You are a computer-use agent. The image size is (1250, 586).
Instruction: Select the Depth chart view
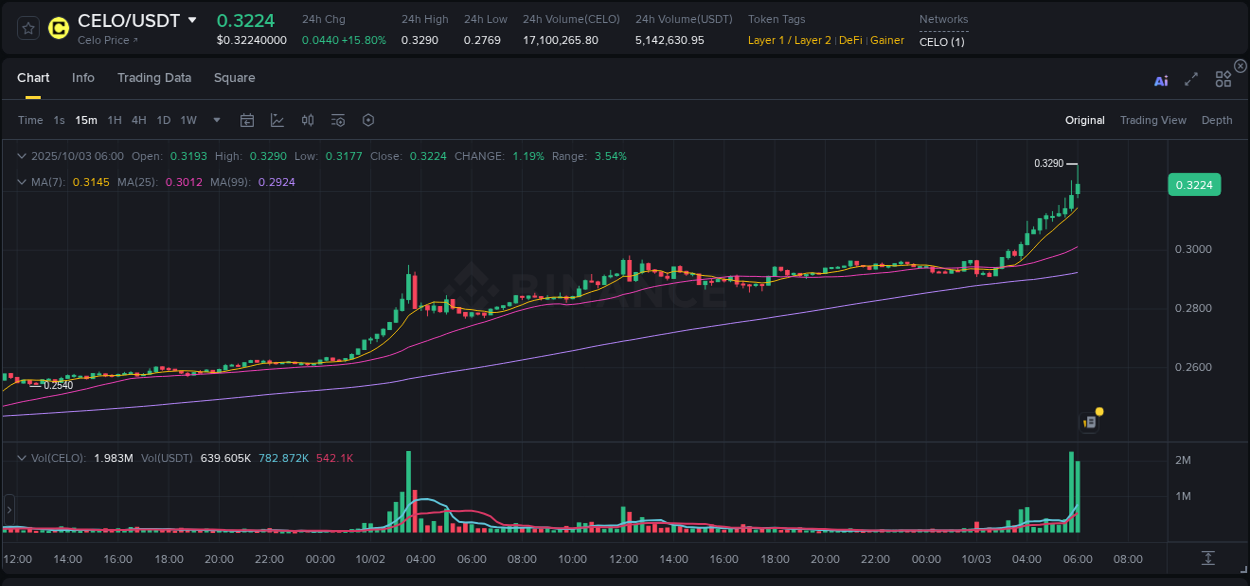click(x=1216, y=120)
